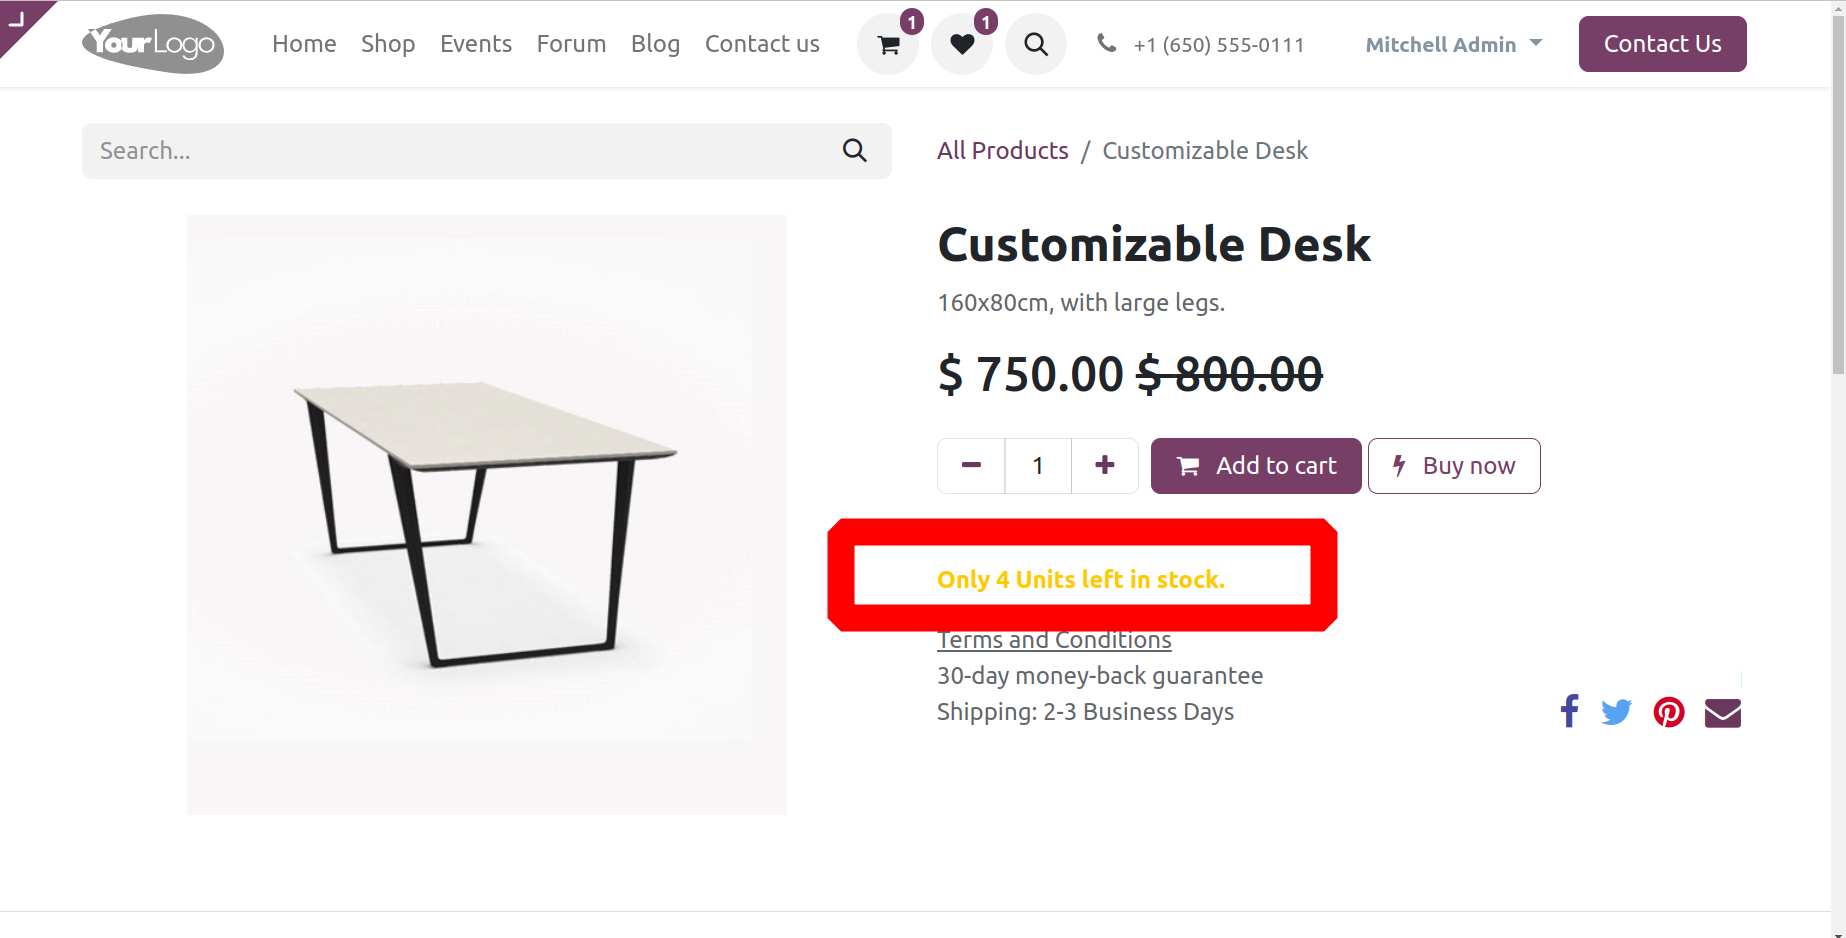The image size is (1846, 938).
Task: Expand the Mitchell Admin user dropdown
Action: [1453, 44]
